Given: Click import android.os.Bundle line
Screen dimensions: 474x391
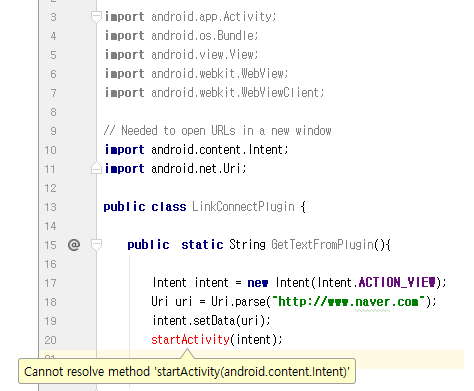Looking at the screenshot, I should [182, 36].
